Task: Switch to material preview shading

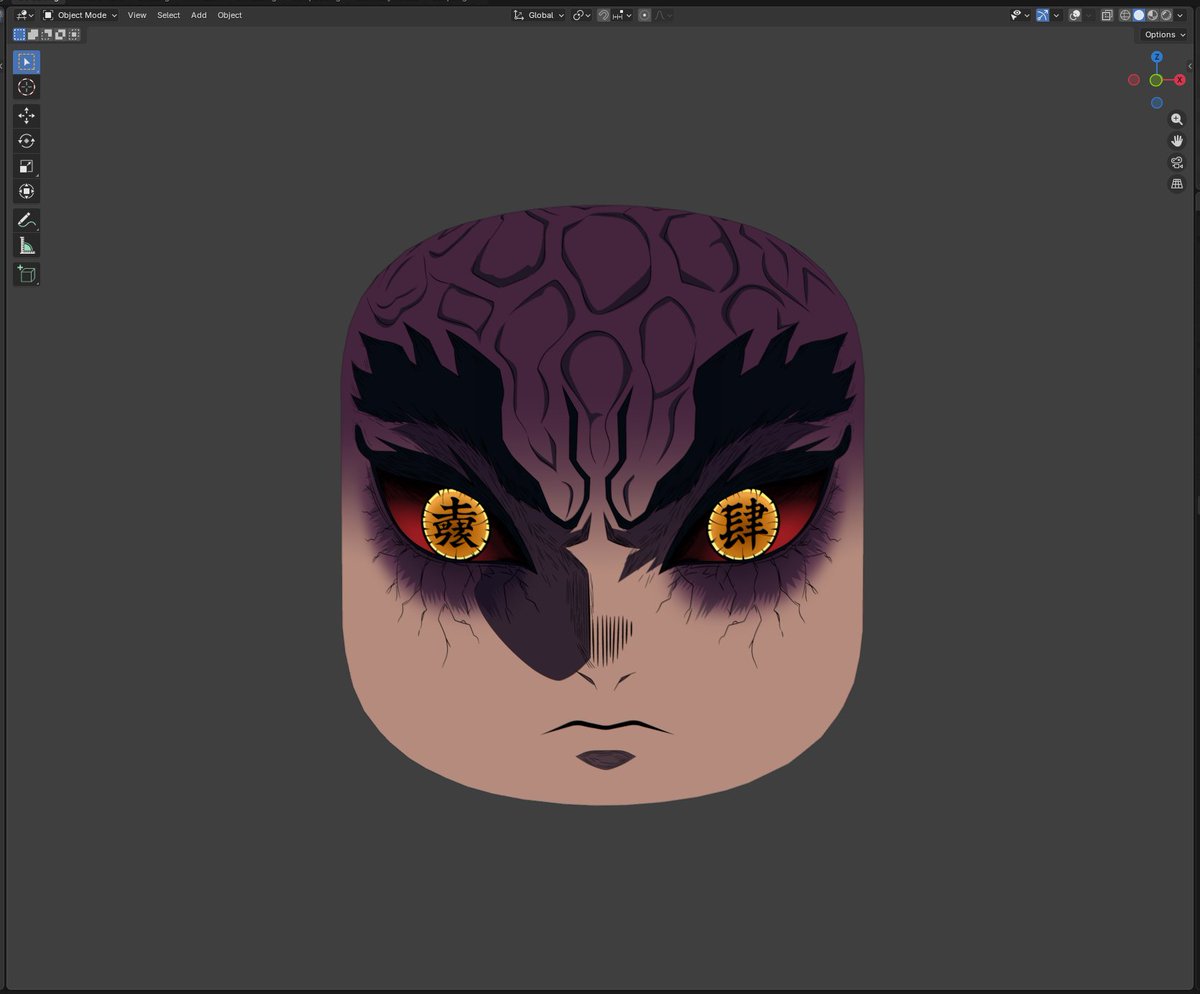Action: pyautogui.click(x=1153, y=15)
